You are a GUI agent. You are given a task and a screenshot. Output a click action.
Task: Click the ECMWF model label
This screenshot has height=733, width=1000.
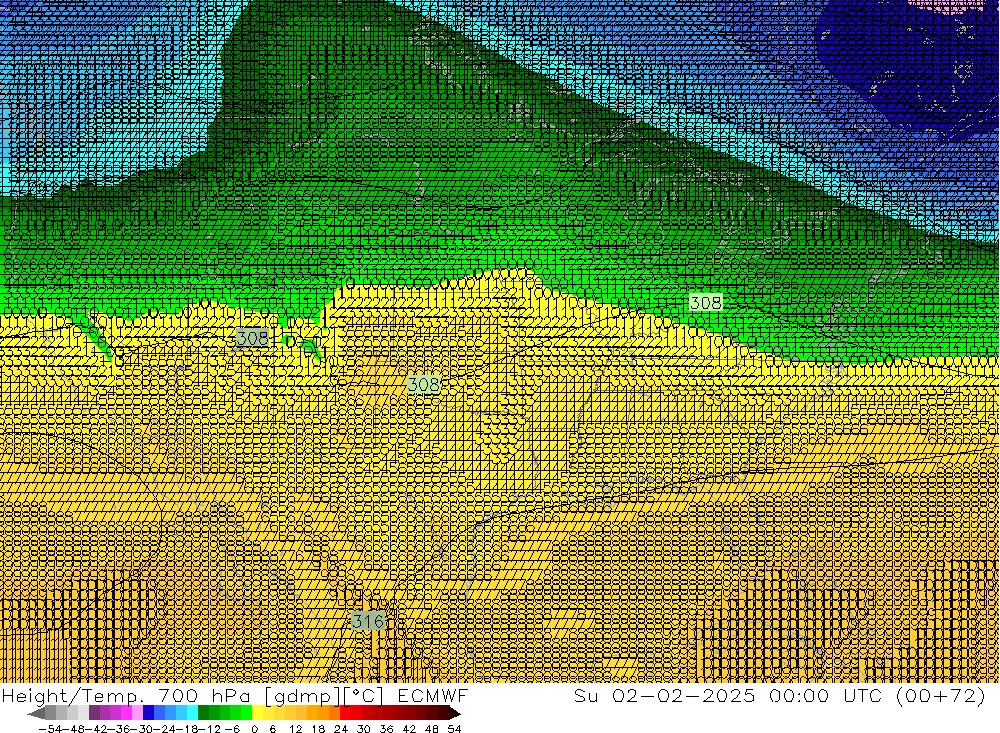click(x=432, y=695)
